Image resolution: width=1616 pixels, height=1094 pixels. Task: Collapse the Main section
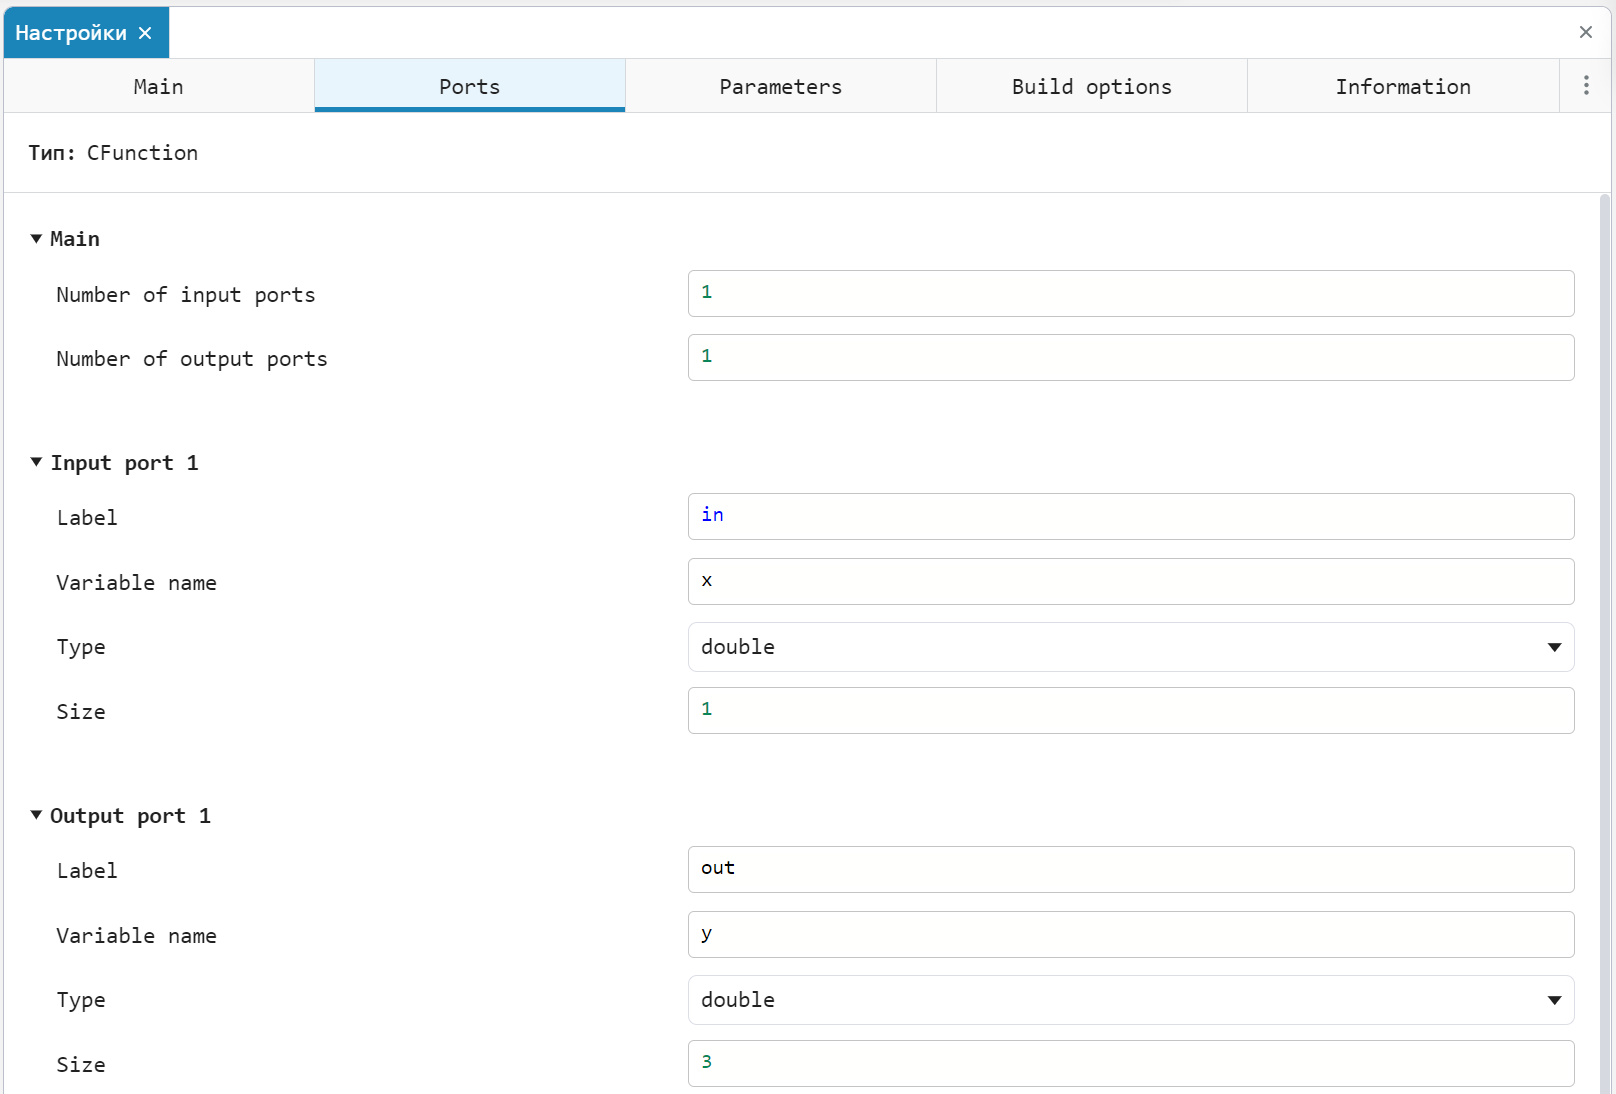pyautogui.click(x=36, y=239)
